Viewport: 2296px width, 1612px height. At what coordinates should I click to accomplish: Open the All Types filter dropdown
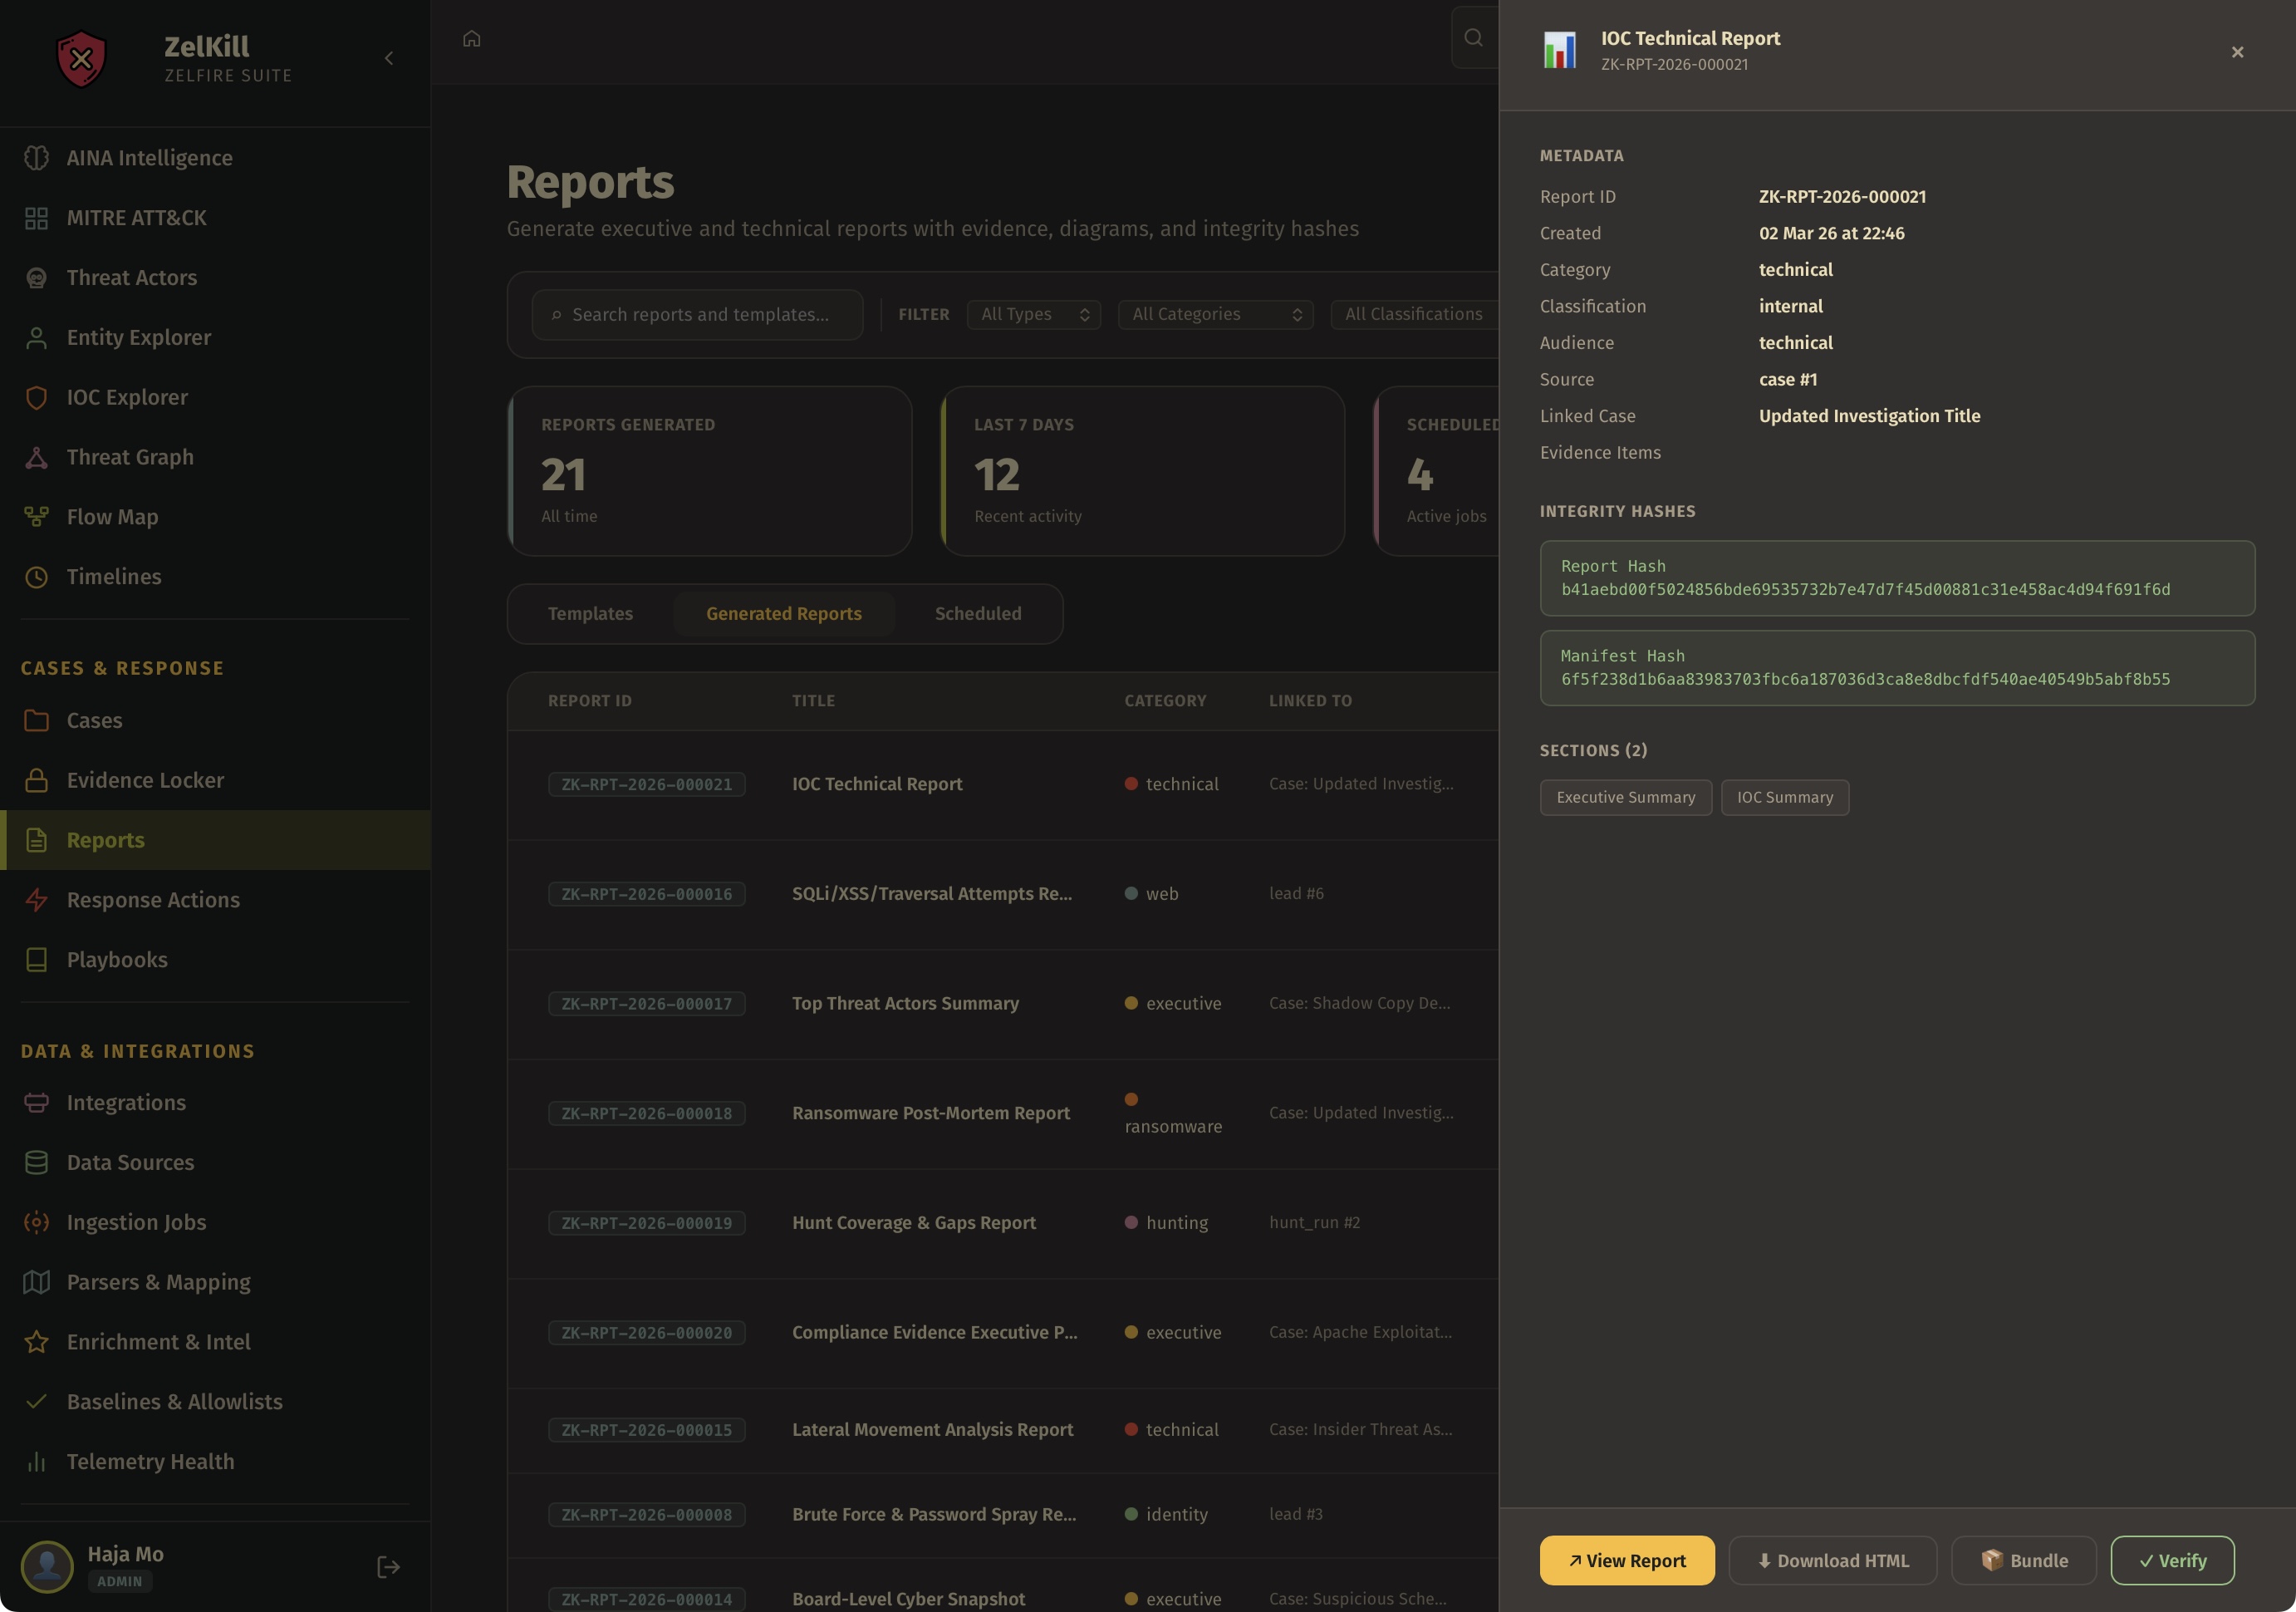coord(1034,314)
